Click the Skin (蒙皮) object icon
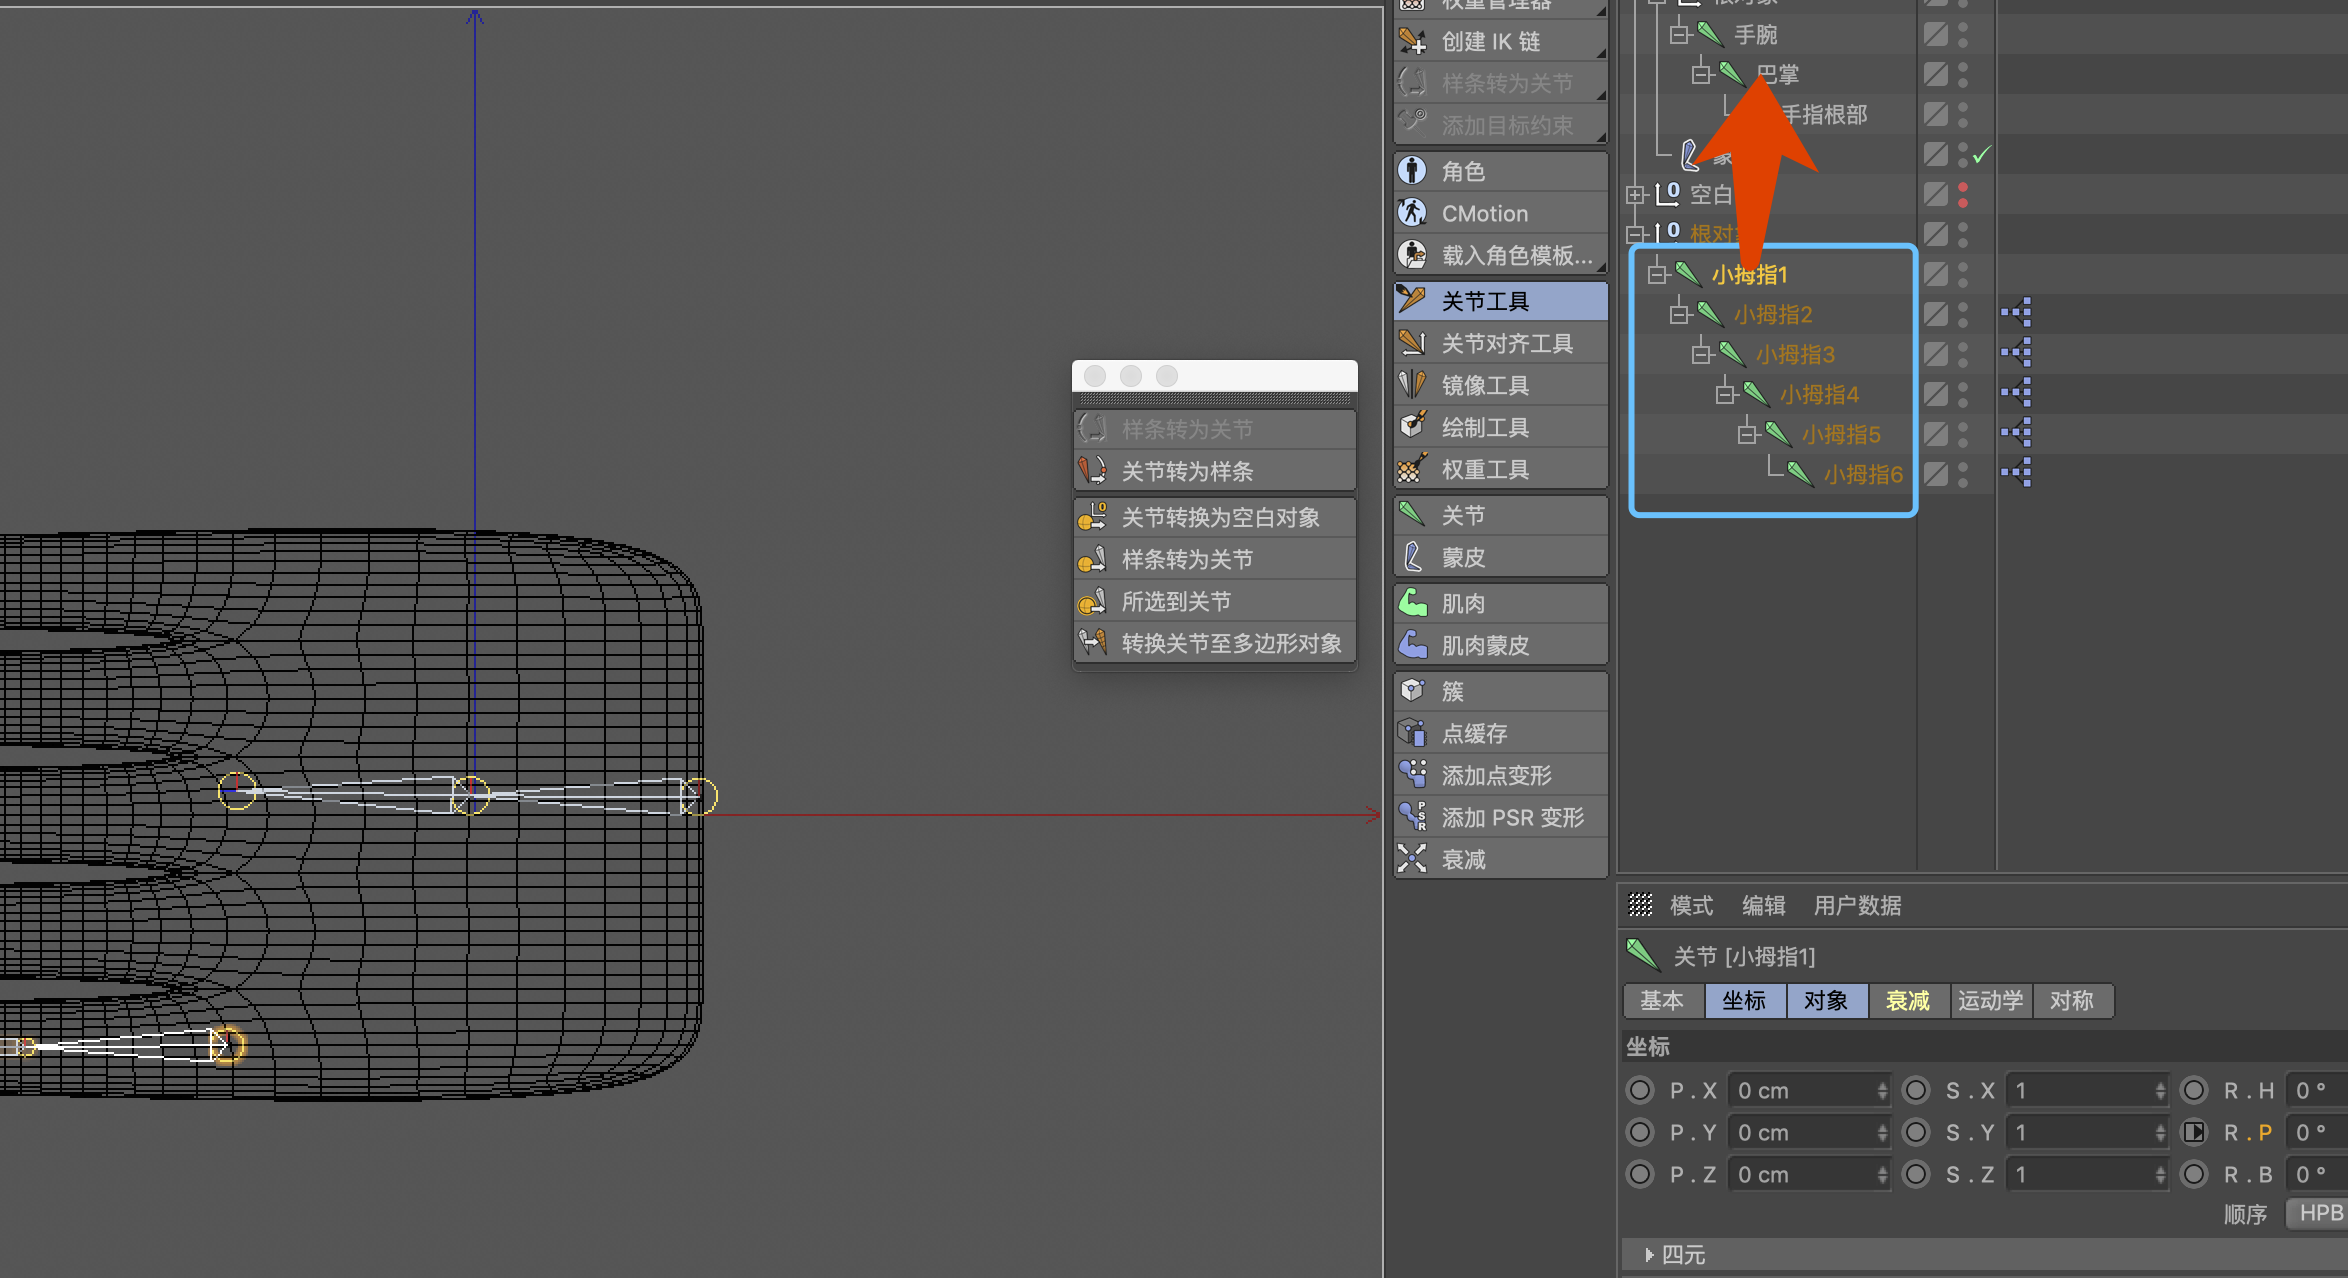This screenshot has height=1278, width=2348. click(x=1412, y=557)
